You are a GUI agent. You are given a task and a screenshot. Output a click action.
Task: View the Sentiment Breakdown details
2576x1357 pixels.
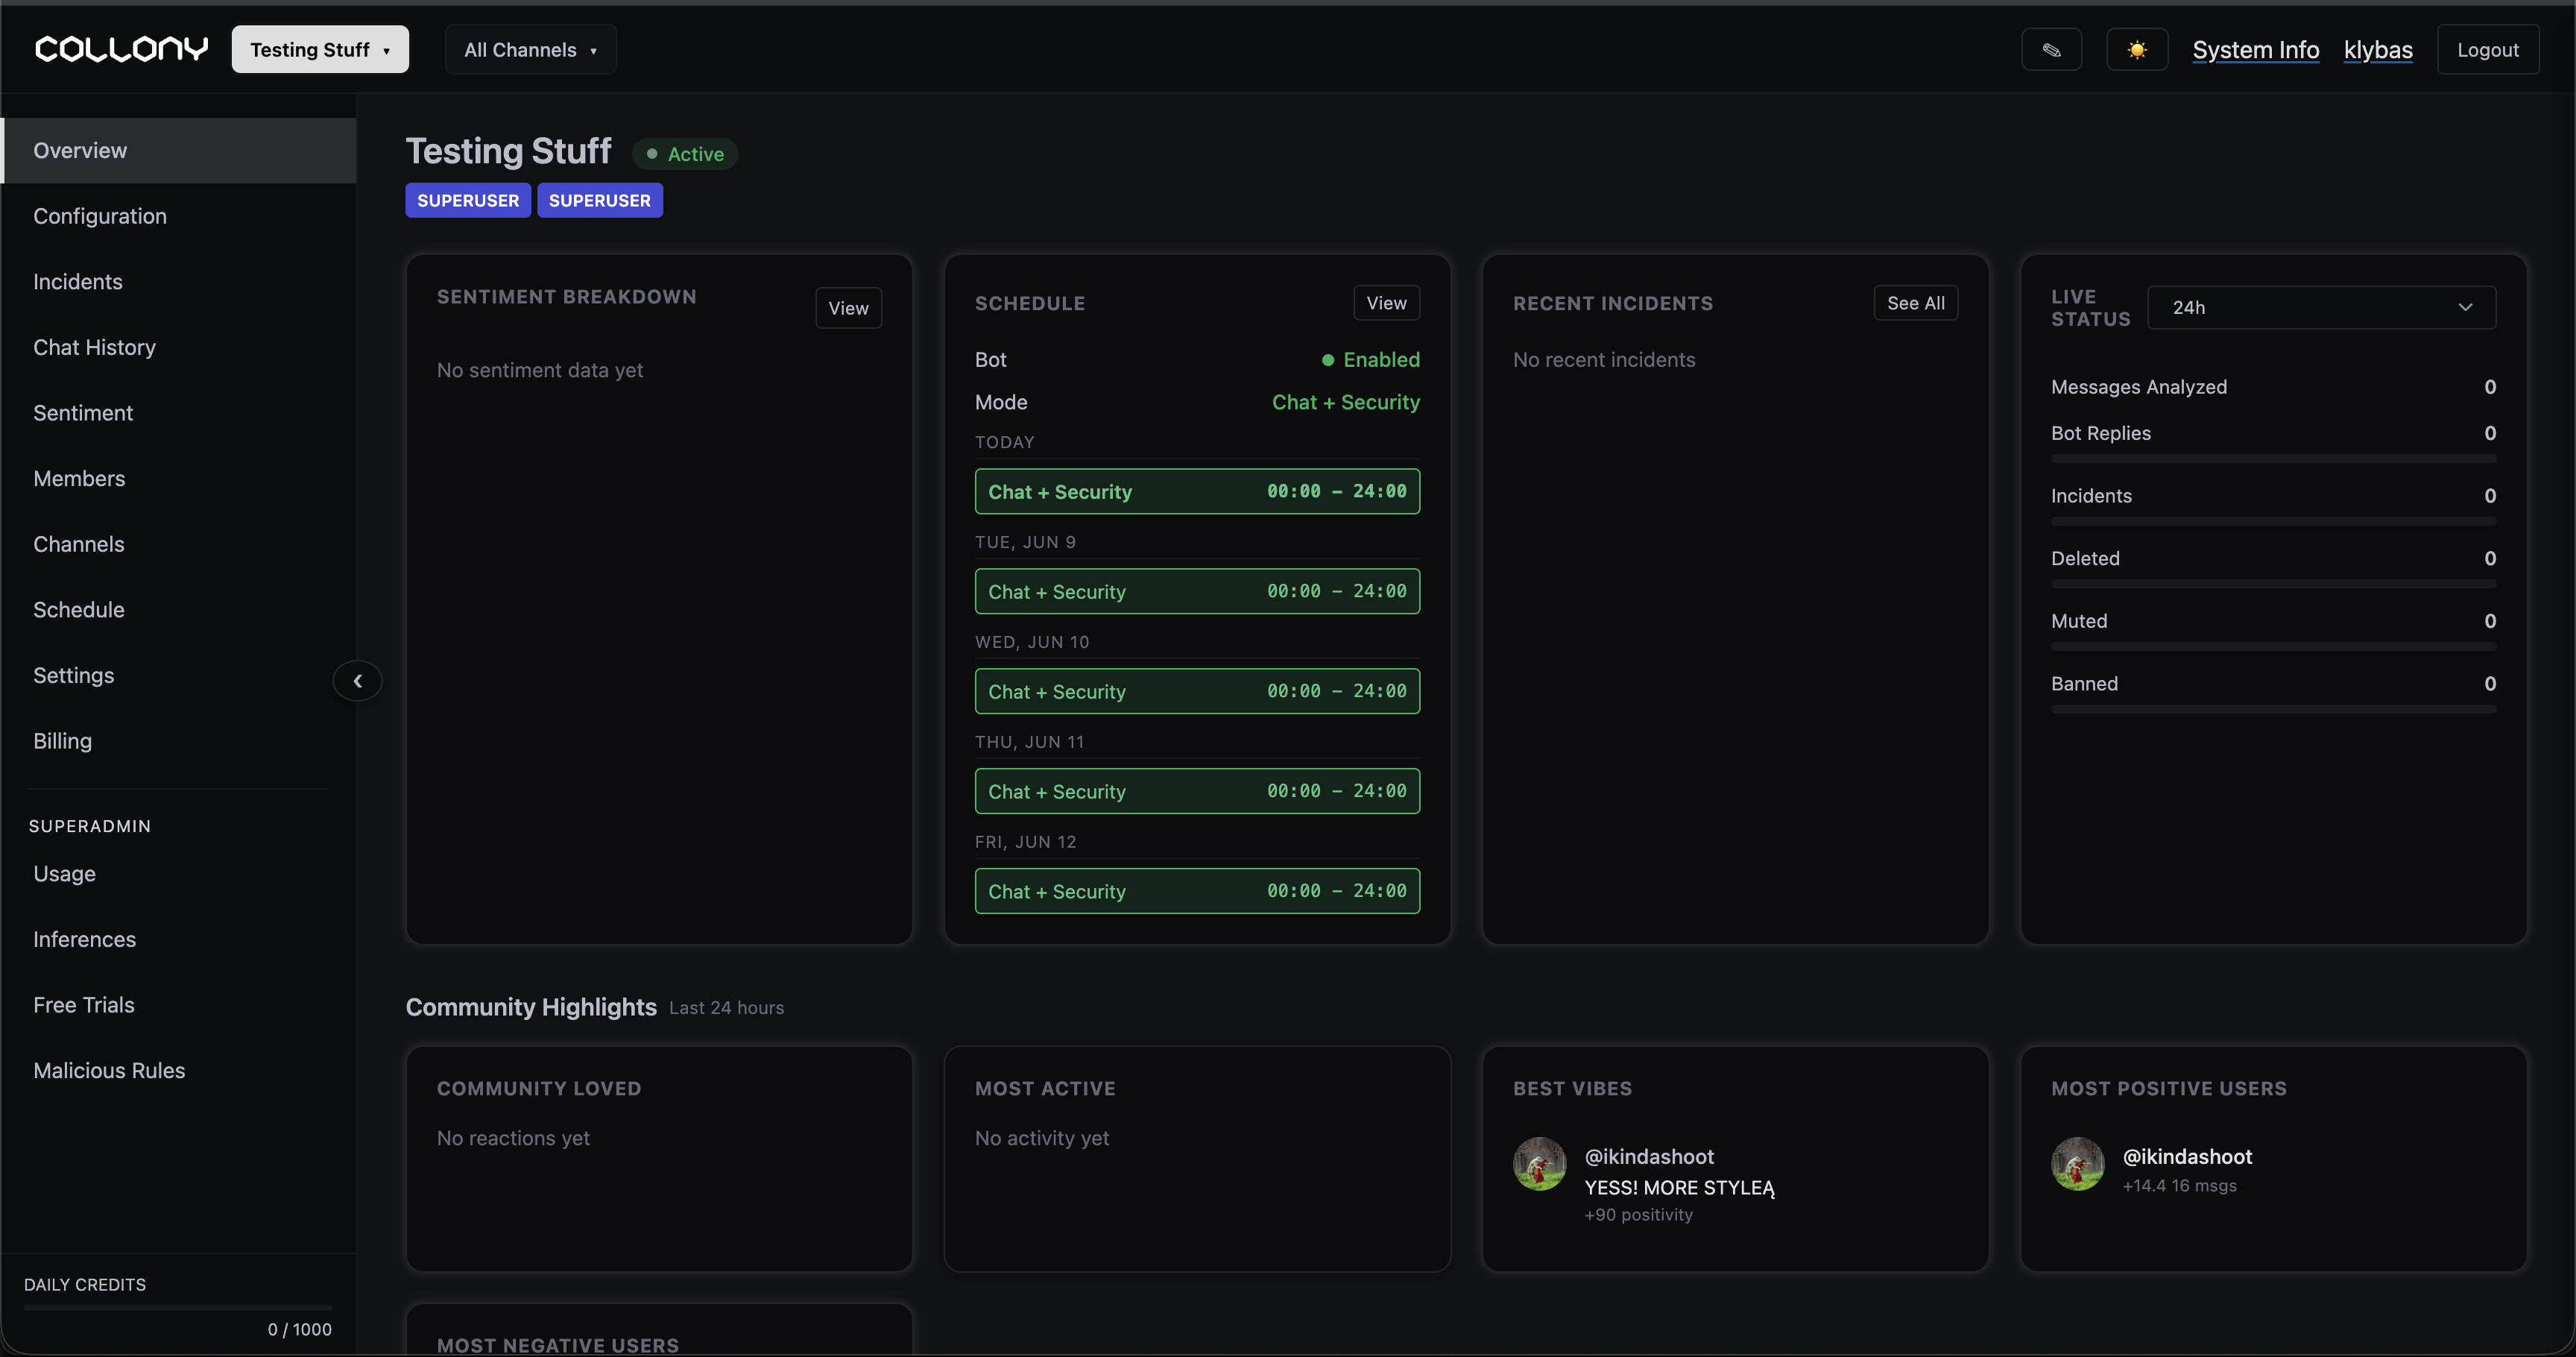pyautogui.click(x=848, y=308)
